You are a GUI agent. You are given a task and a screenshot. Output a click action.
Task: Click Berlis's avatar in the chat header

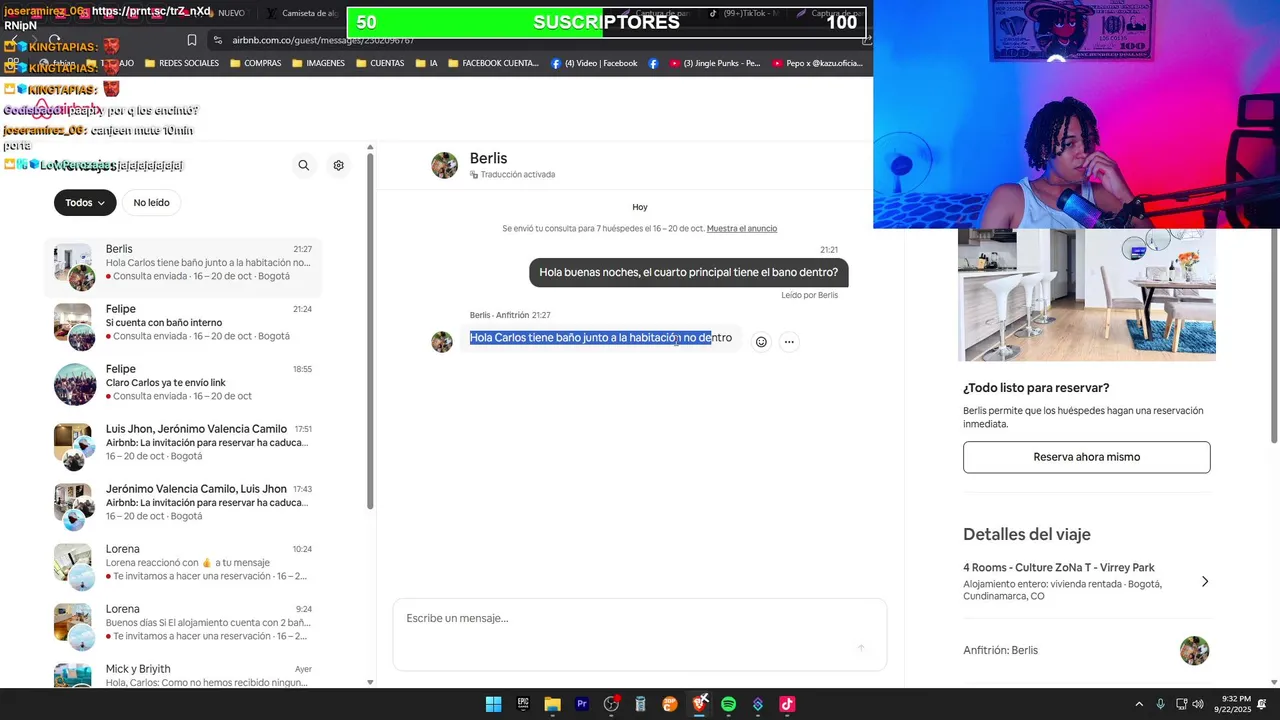(x=444, y=165)
